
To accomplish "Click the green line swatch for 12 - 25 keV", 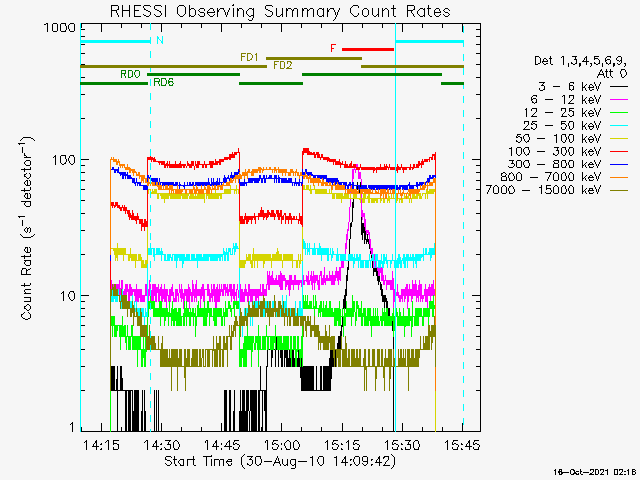I will 619,113.
